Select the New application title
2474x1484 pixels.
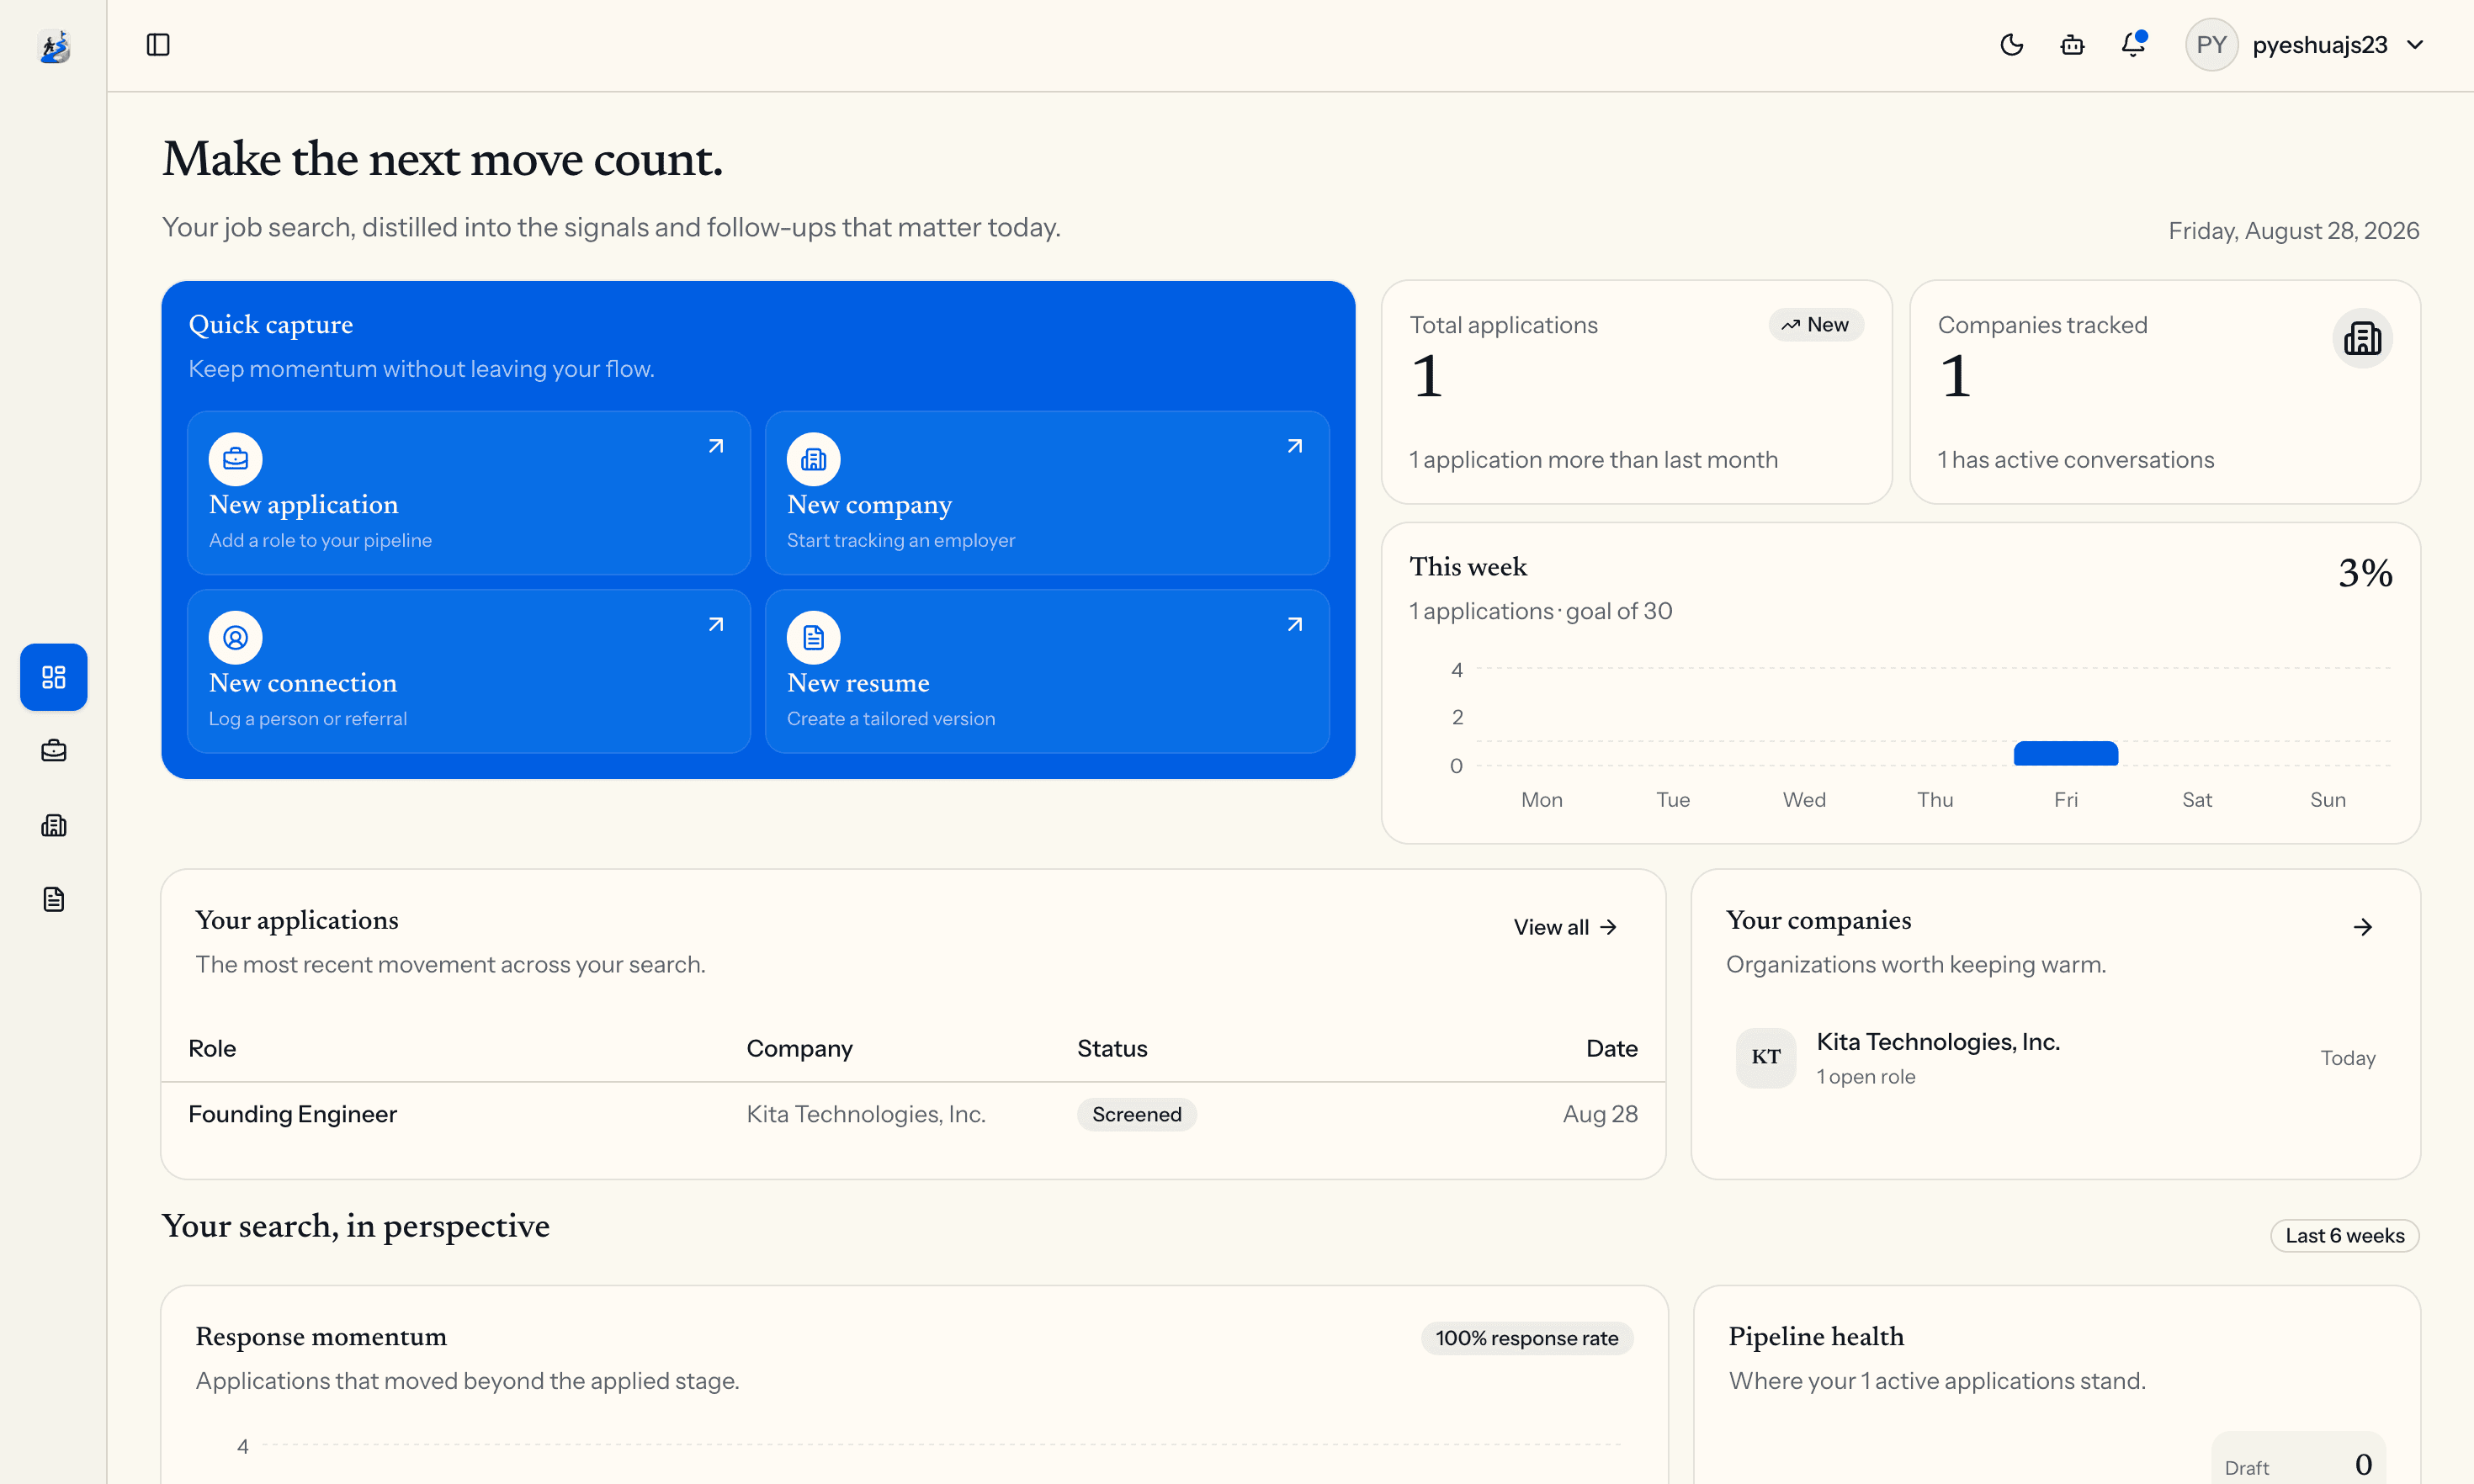pyautogui.click(x=303, y=504)
